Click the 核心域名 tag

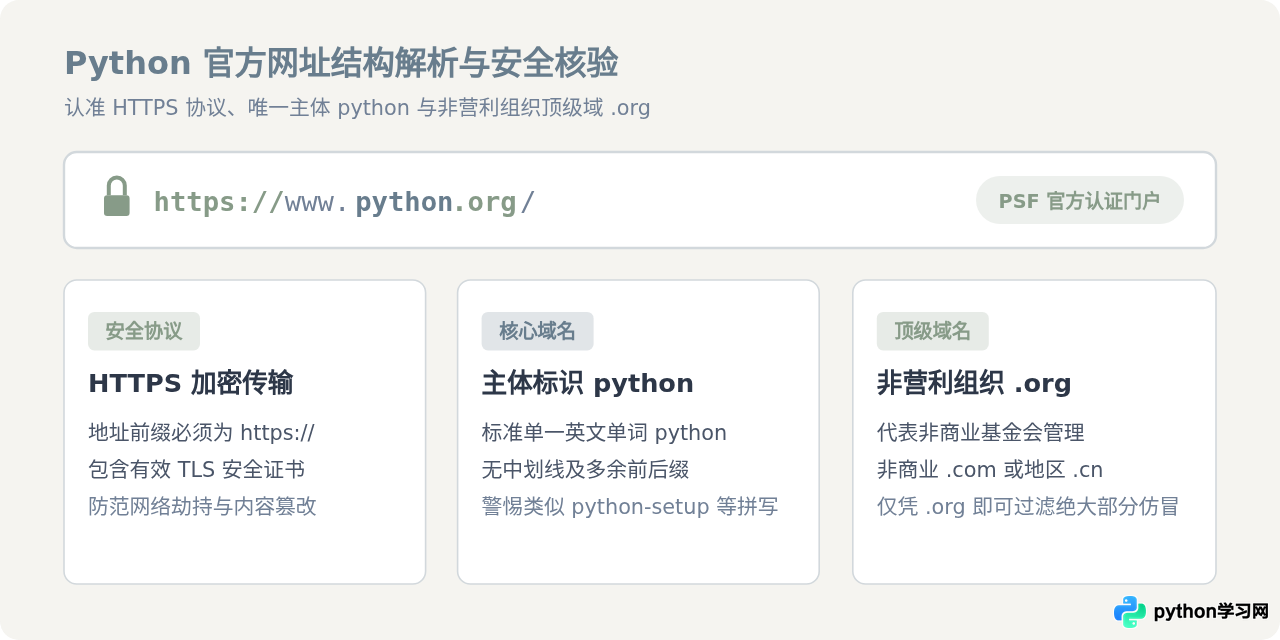pyautogui.click(x=537, y=331)
